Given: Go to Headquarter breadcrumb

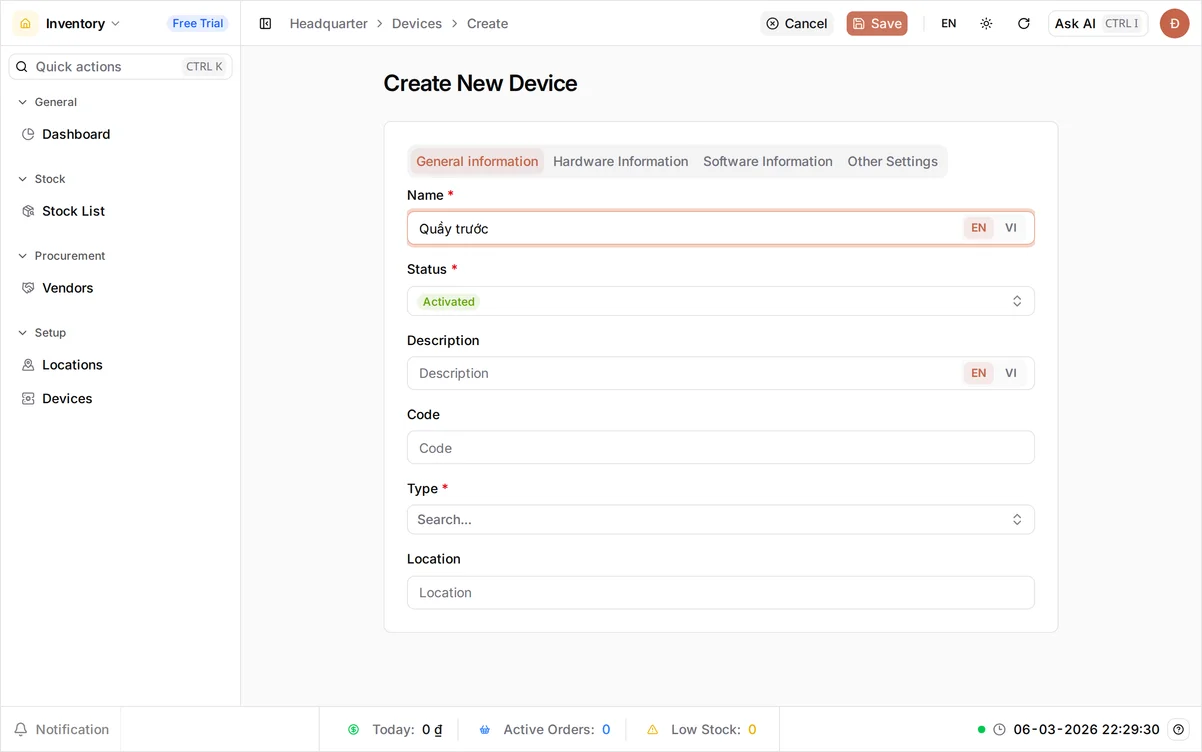Looking at the screenshot, I should 329,23.
